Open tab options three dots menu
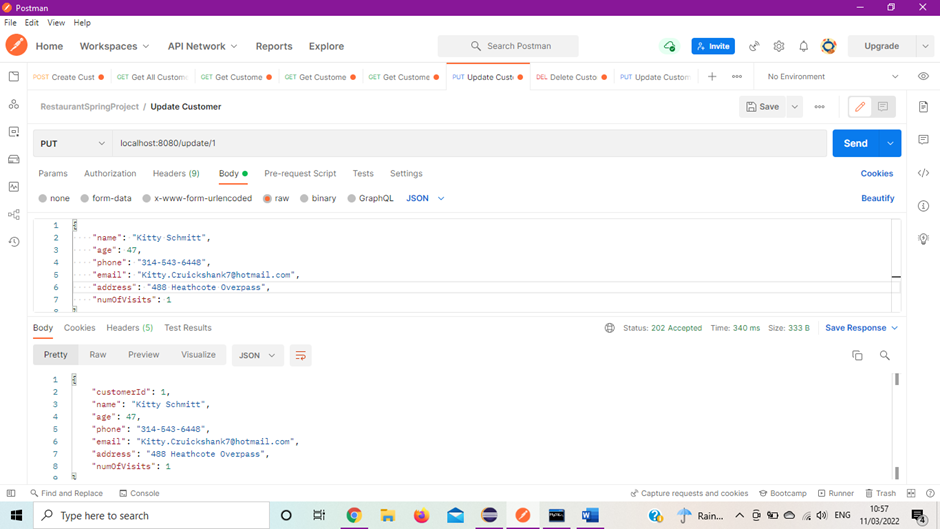The image size is (940, 529). coord(737,77)
